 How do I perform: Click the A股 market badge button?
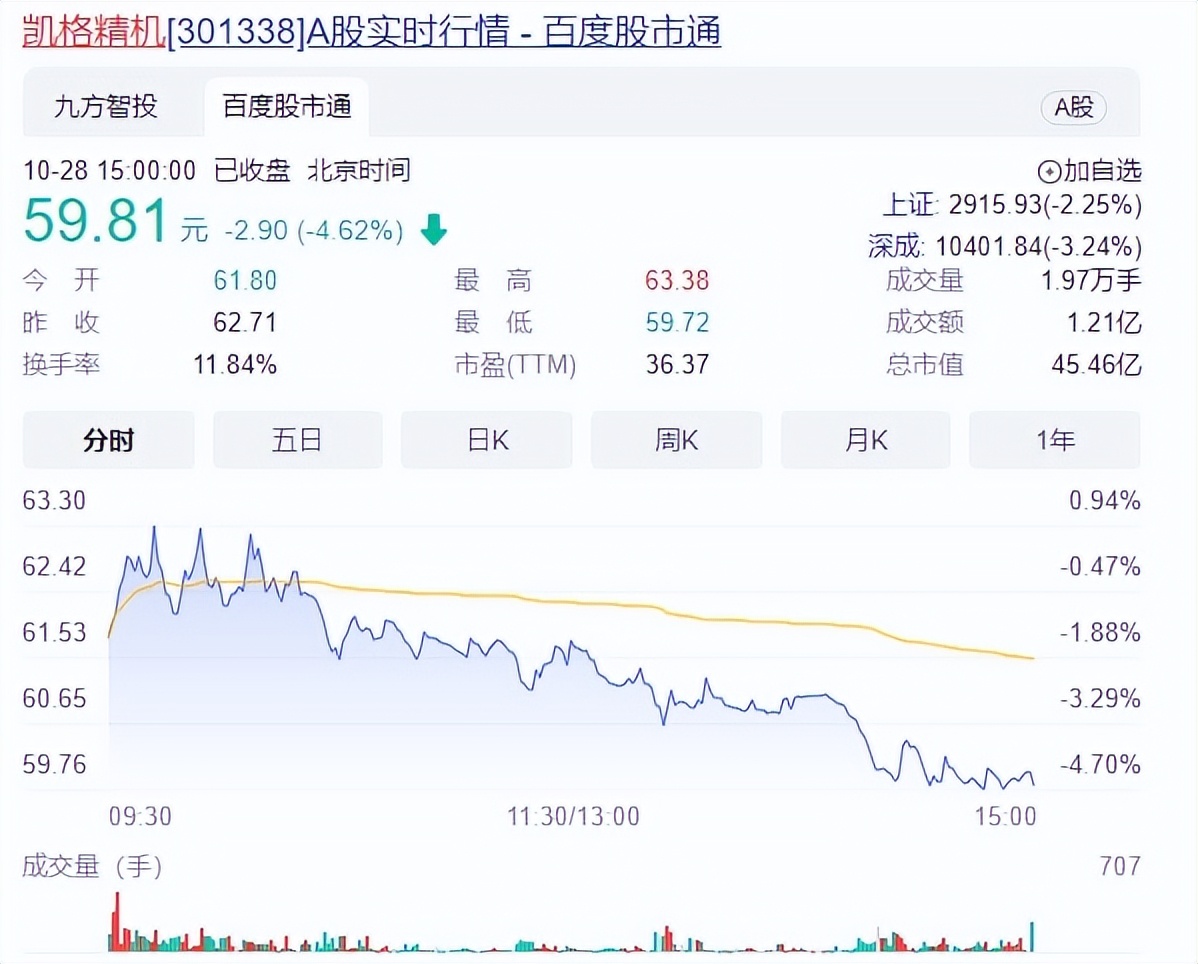click(1073, 108)
